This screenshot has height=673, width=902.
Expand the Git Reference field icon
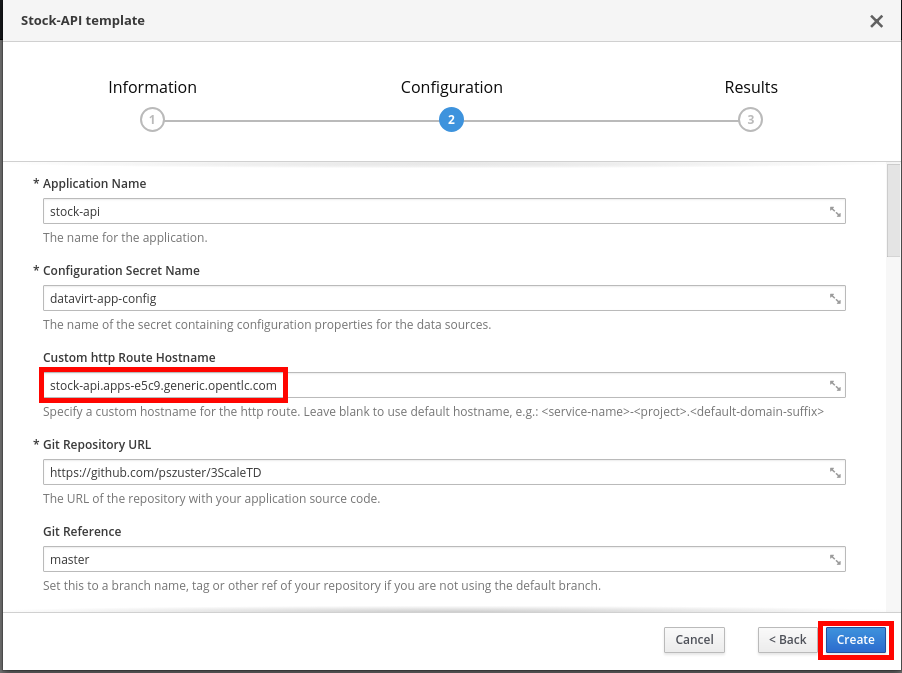click(x=835, y=560)
